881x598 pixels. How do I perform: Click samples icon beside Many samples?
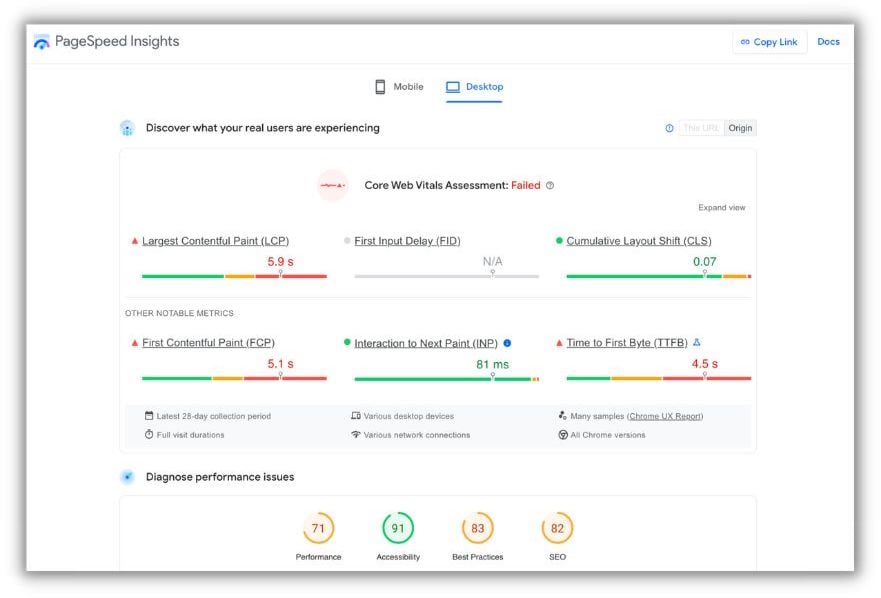pyautogui.click(x=562, y=416)
